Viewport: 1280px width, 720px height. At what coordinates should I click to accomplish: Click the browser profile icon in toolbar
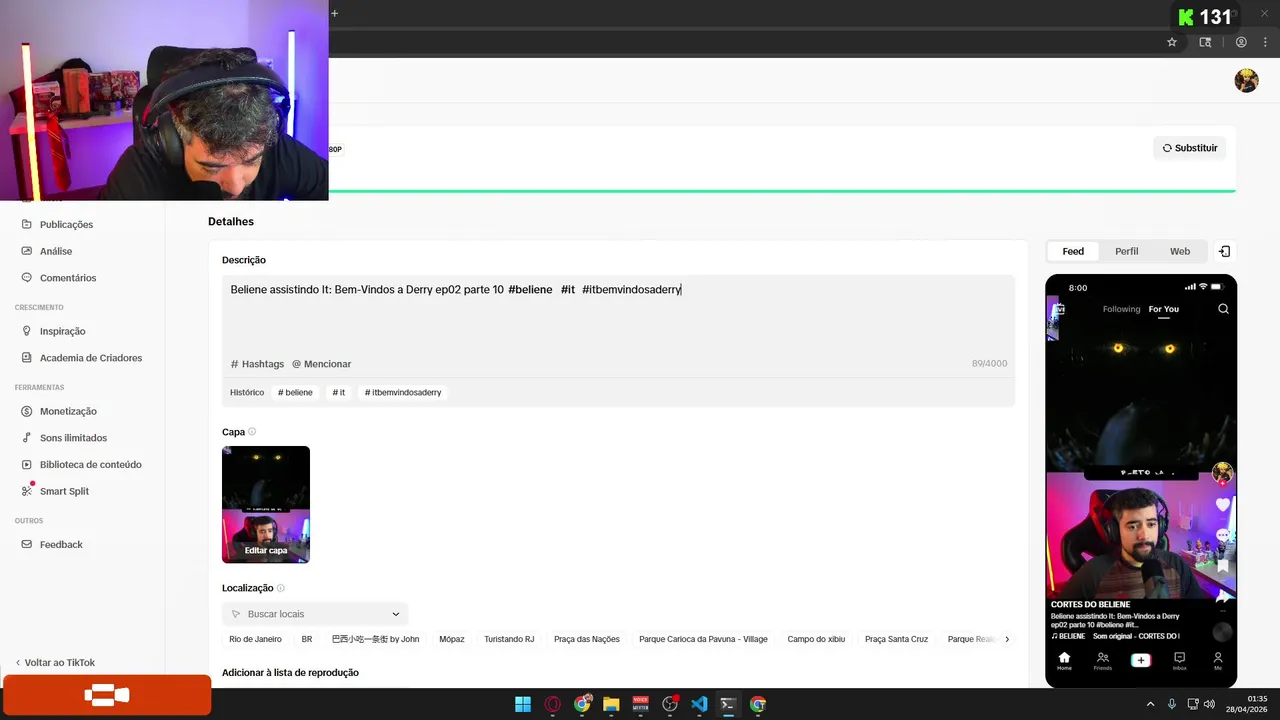pos(1241,42)
